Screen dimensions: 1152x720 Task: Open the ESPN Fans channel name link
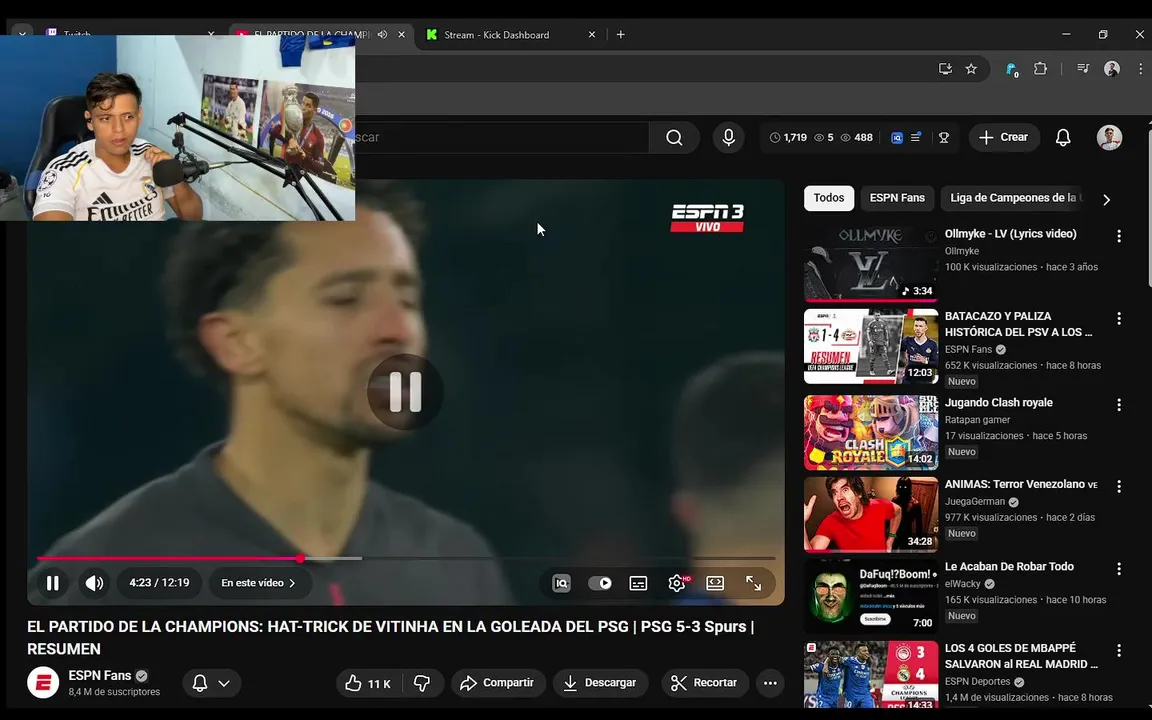tap(100, 675)
